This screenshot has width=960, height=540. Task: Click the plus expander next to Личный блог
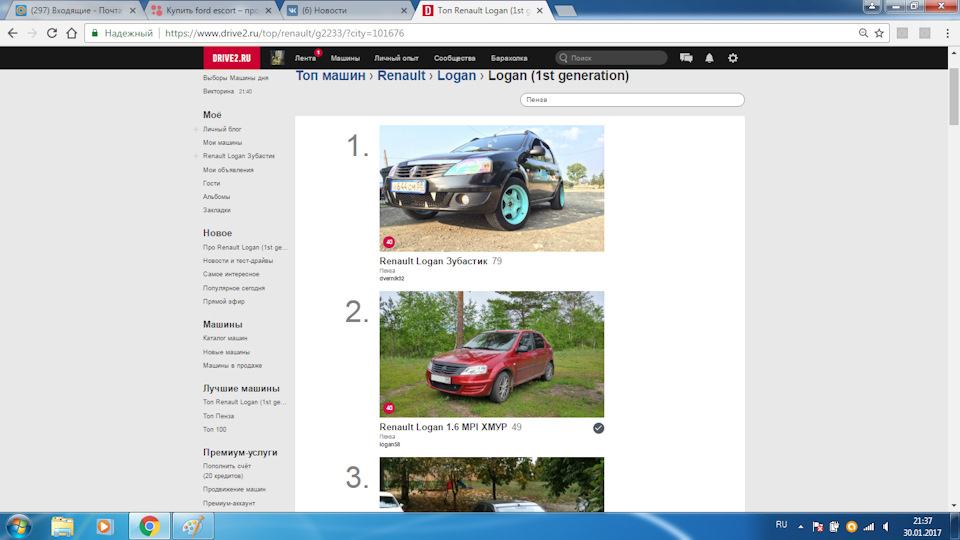196,129
